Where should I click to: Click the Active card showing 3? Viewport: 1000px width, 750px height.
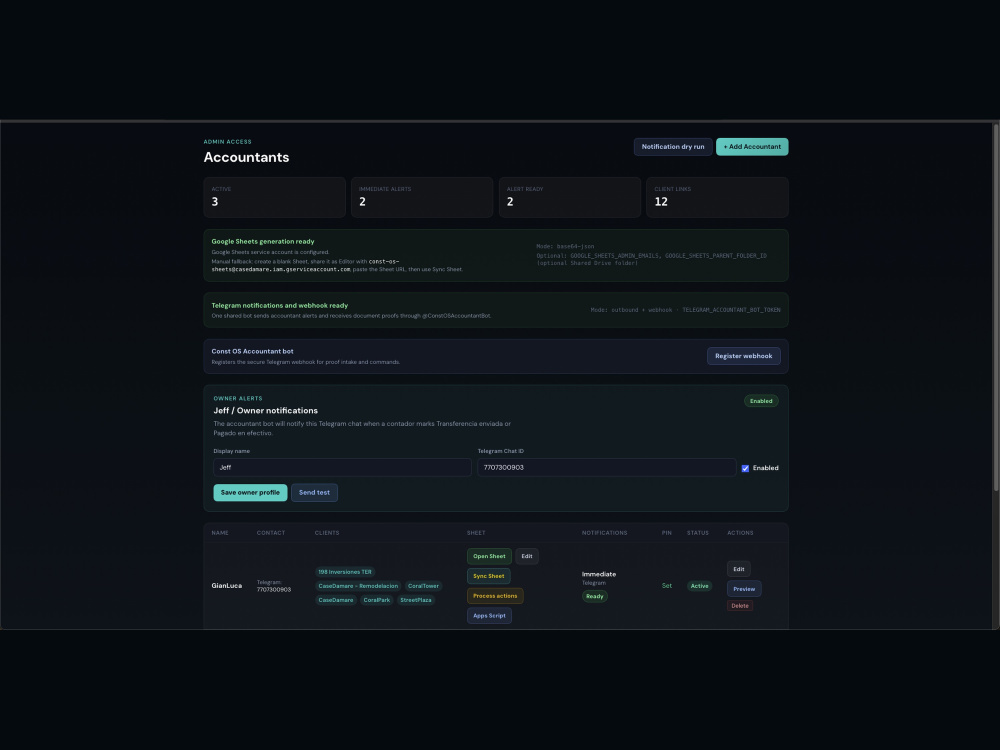pos(274,197)
